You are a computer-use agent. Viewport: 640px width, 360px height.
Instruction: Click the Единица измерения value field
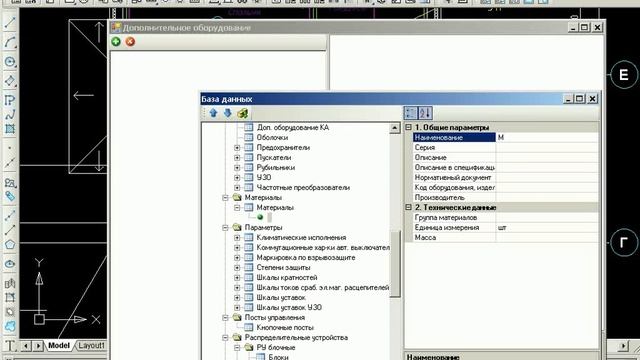point(547,227)
